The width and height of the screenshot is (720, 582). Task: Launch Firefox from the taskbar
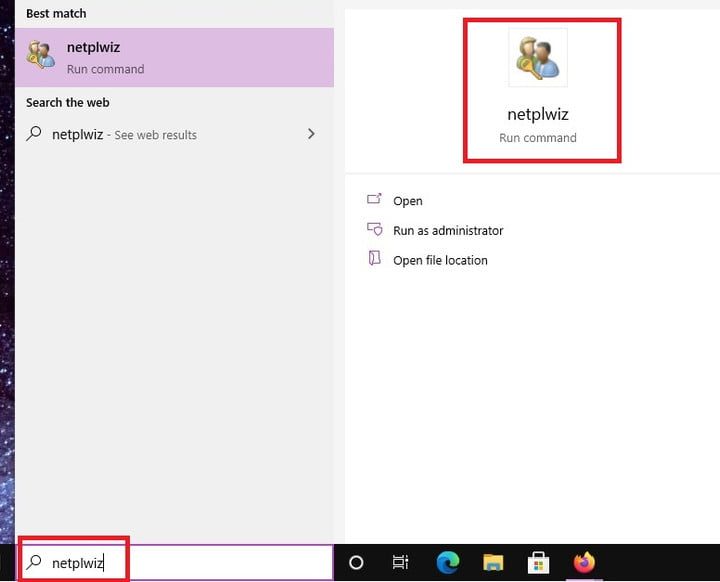pos(584,562)
